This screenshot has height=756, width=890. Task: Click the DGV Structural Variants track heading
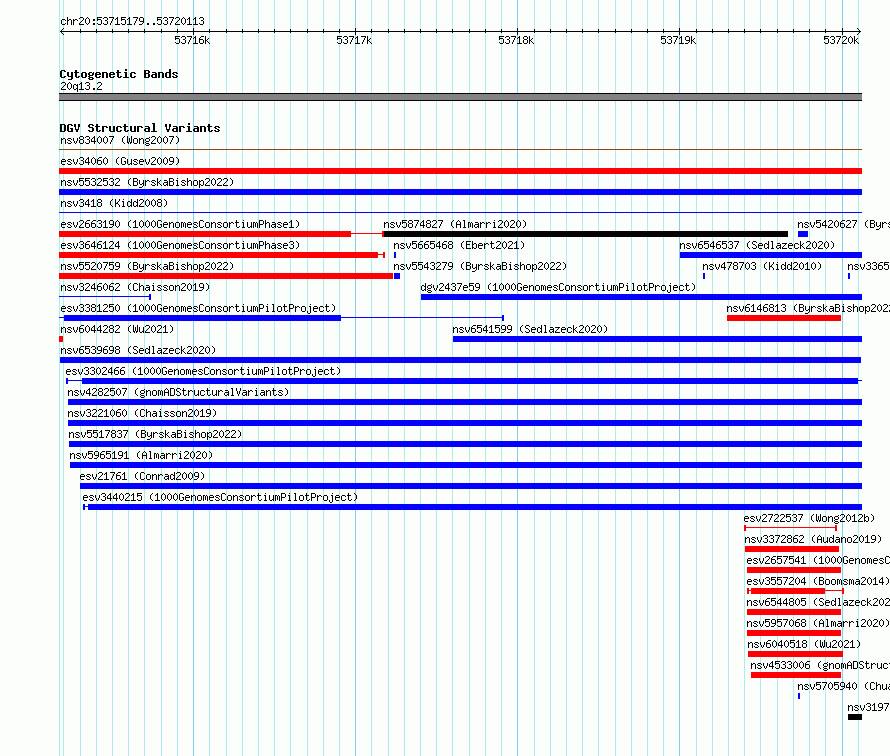tap(140, 128)
